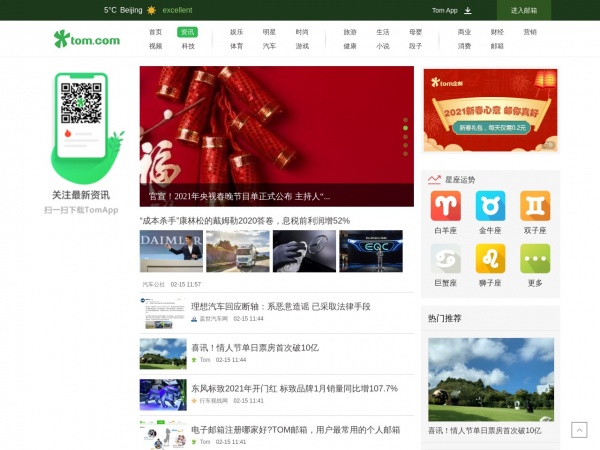Click the Beijing weather location text
This screenshot has width=600, height=450.
(x=131, y=10)
